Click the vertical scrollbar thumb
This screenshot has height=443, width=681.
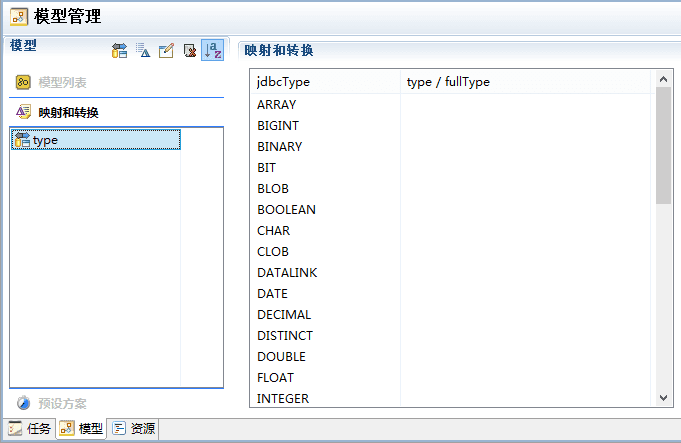664,145
